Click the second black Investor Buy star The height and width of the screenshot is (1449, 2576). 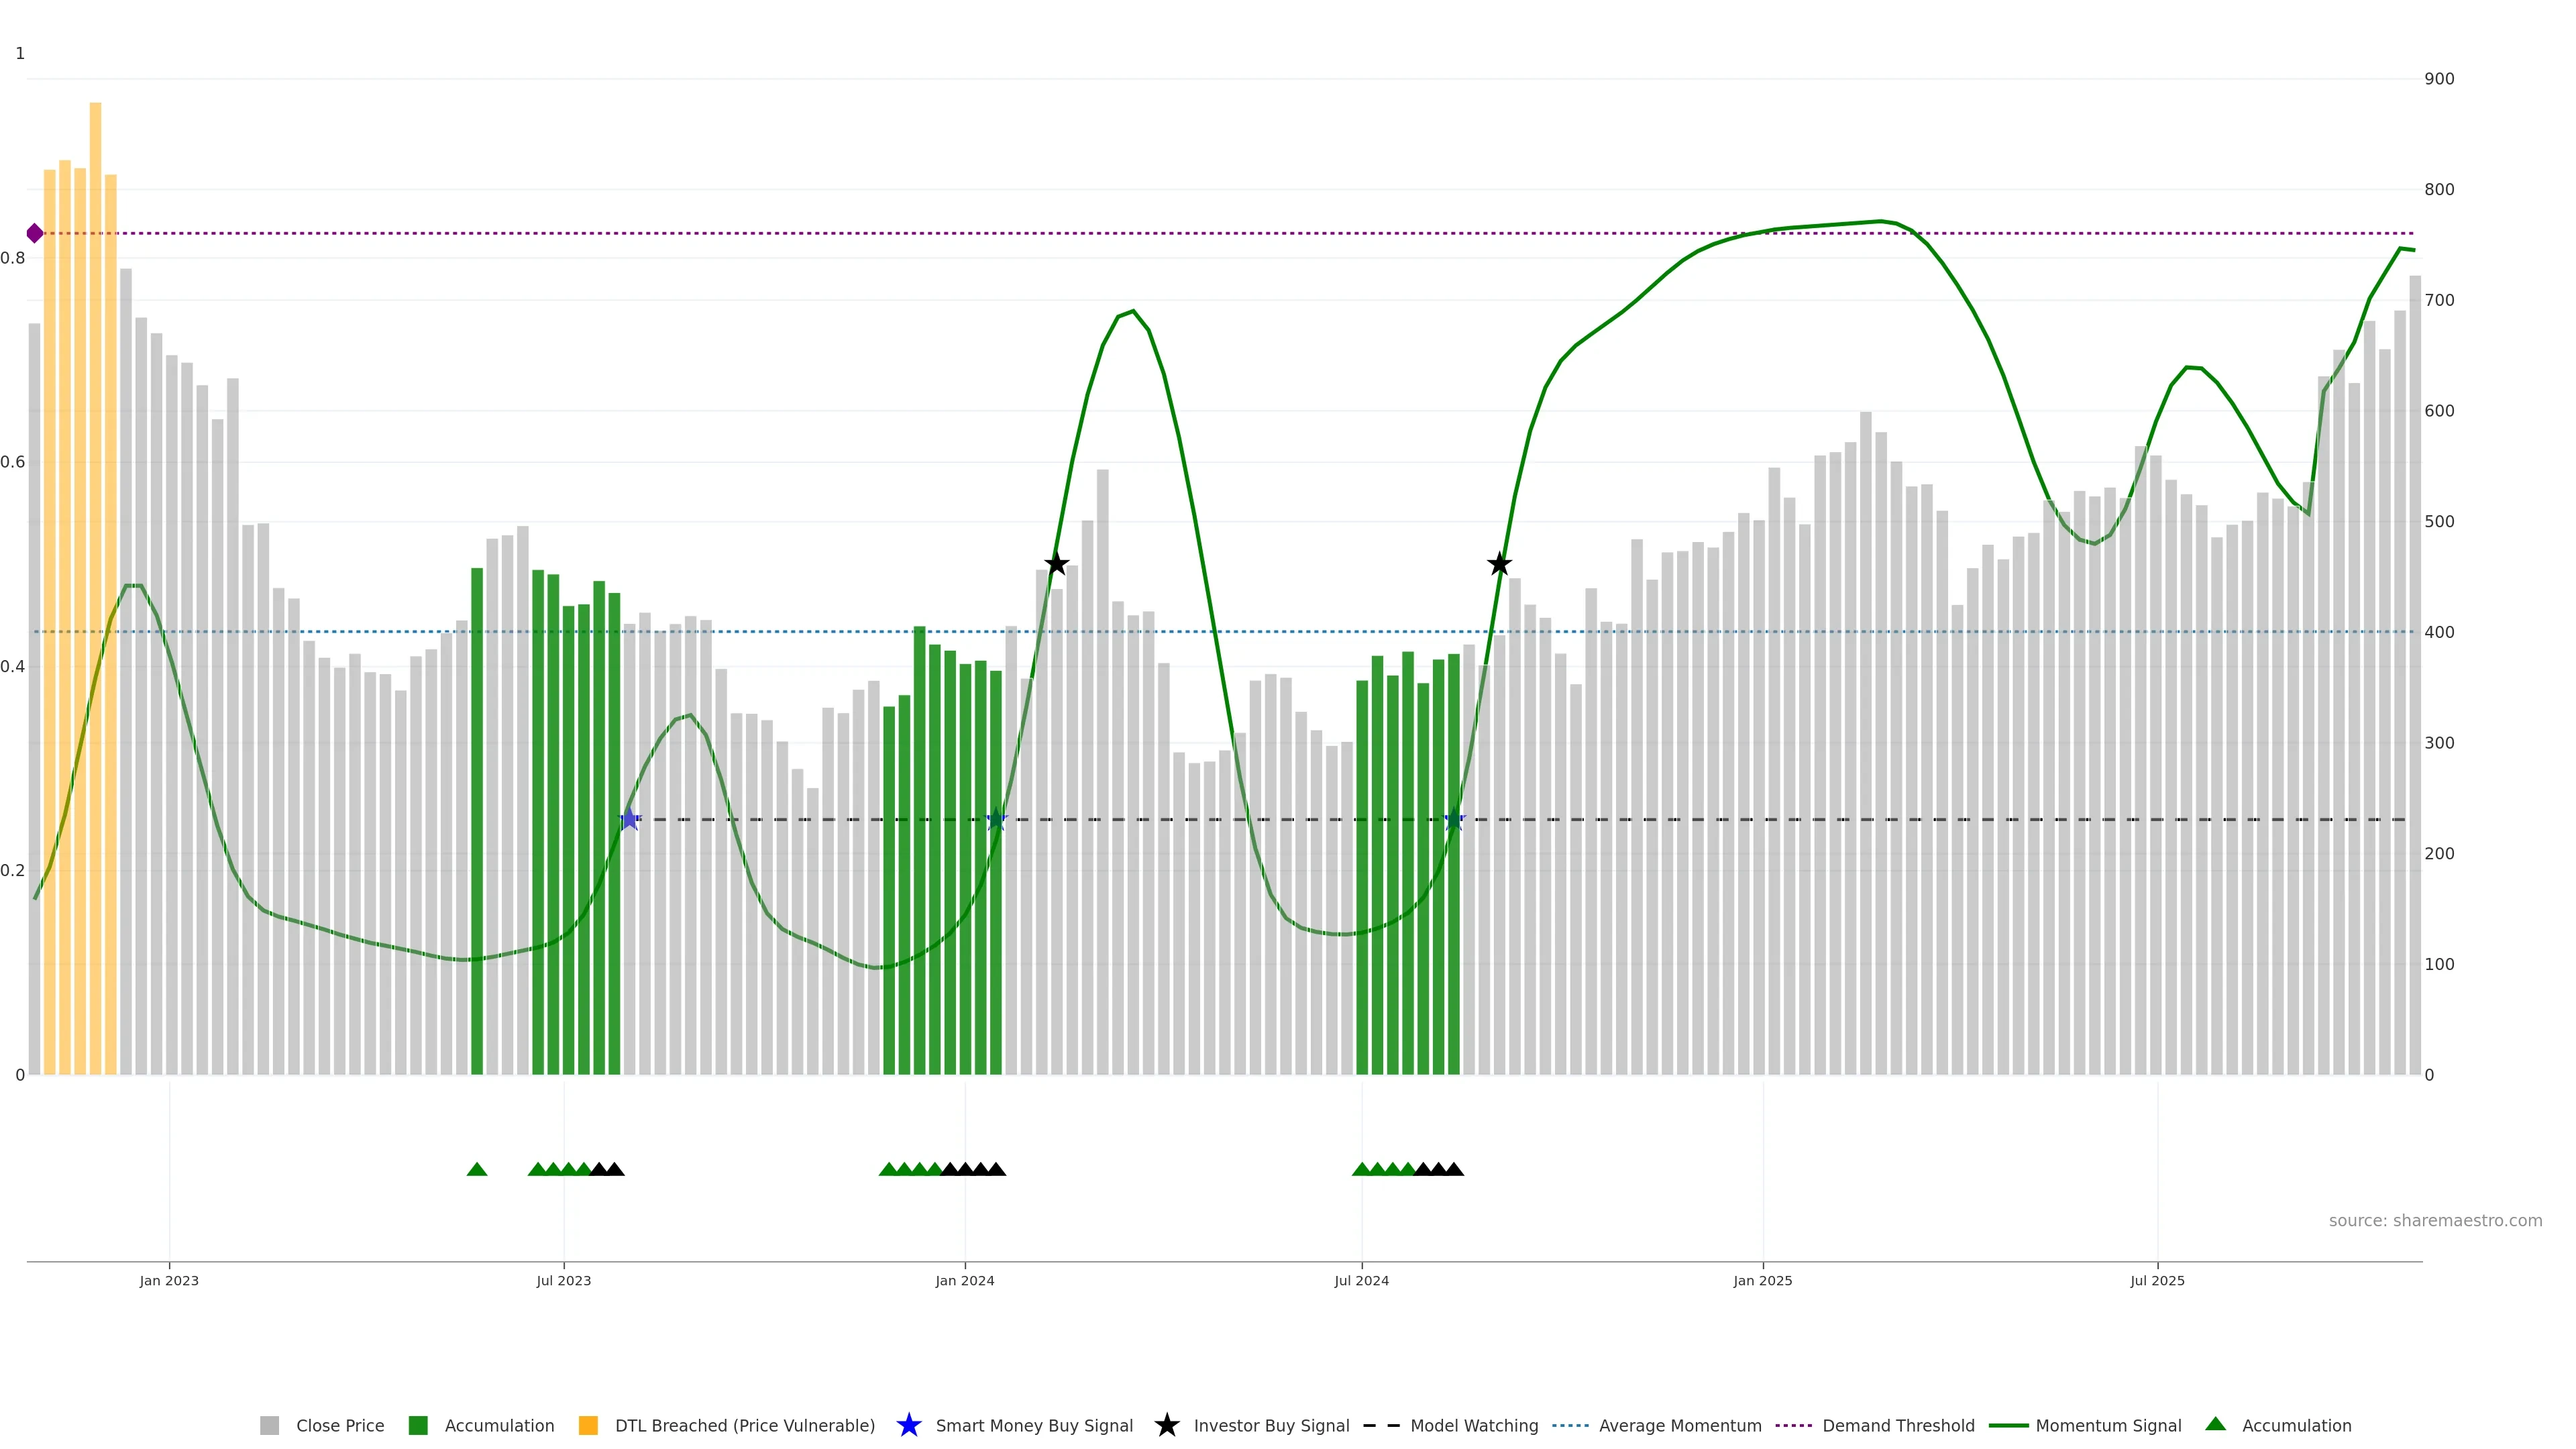click(1498, 564)
